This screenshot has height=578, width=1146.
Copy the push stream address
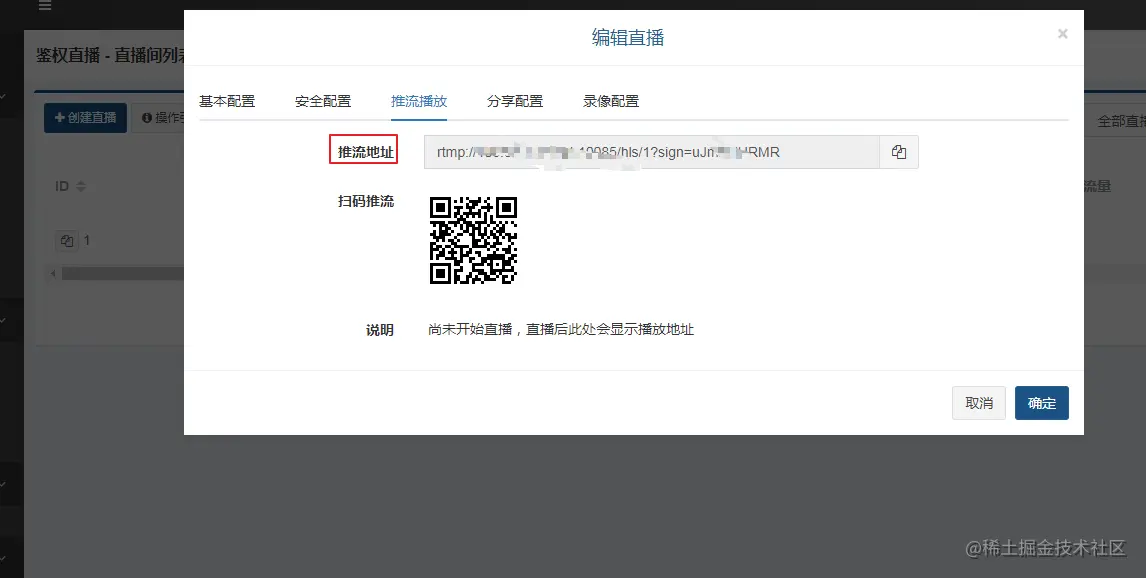898,152
